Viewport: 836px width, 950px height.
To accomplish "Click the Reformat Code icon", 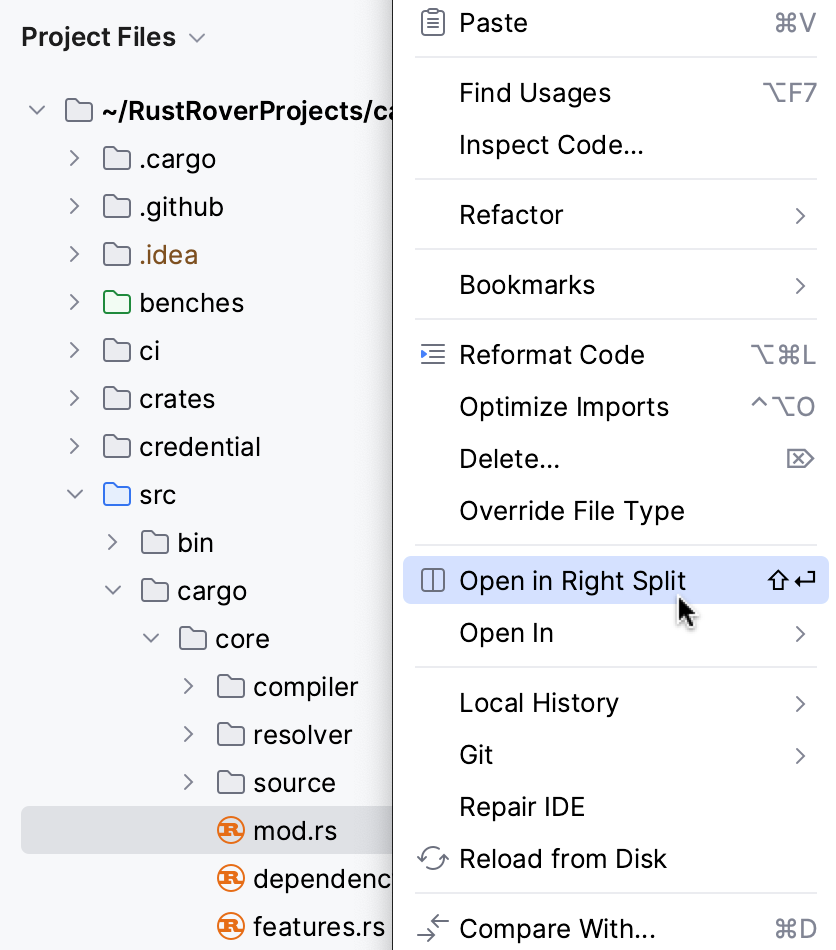I will (432, 355).
